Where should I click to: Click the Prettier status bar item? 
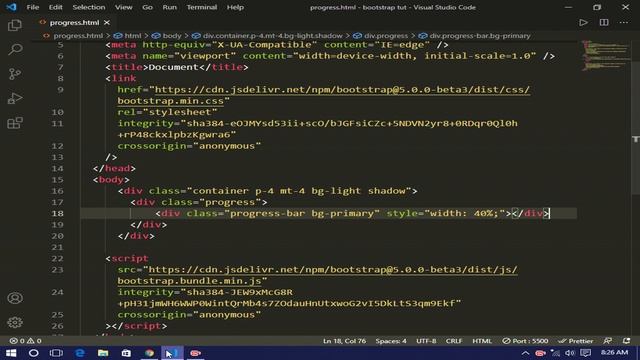click(x=576, y=341)
